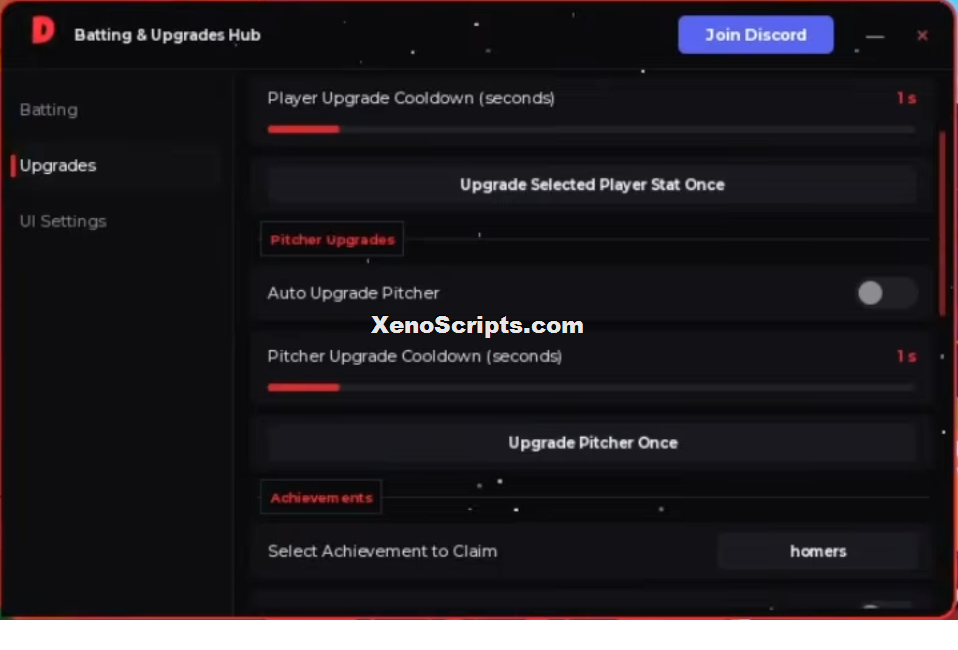Click the Batting & Upgrades Hub title

pos(167,35)
